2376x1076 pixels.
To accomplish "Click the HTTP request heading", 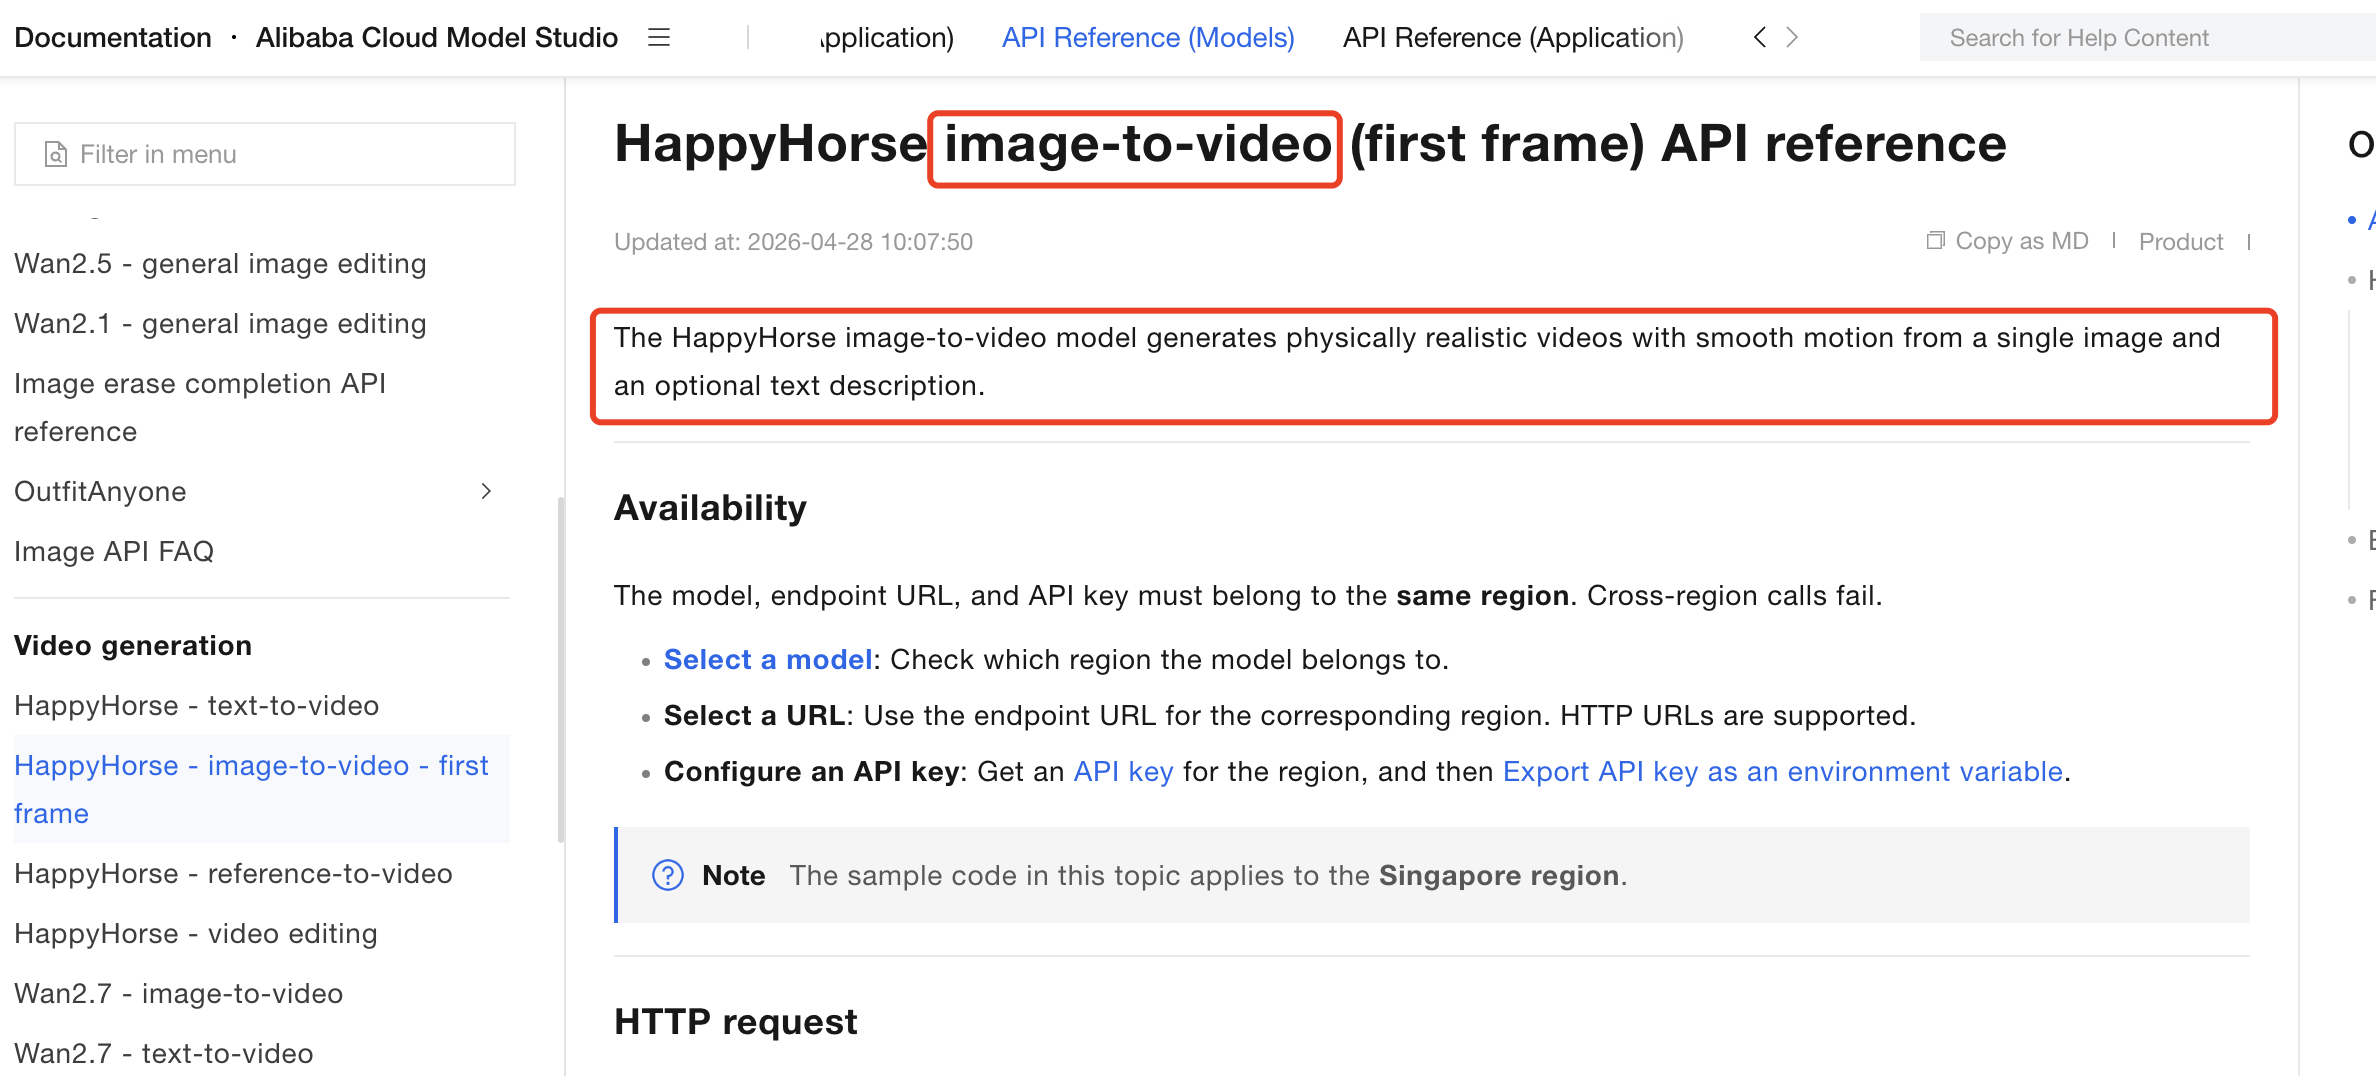I will pos(736,1022).
